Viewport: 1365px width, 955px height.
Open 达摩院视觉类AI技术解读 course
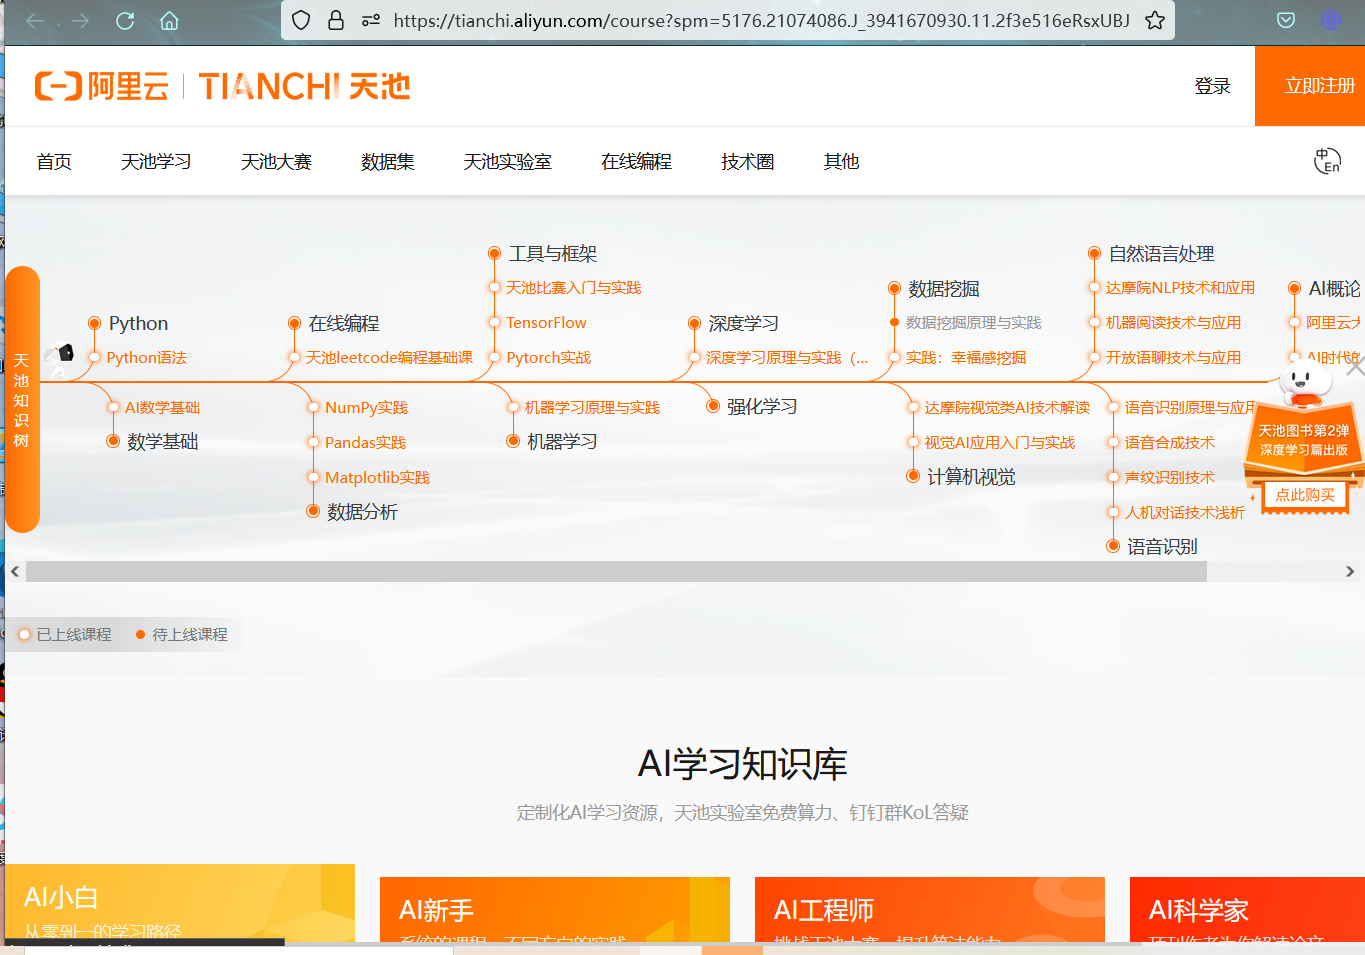point(1007,408)
